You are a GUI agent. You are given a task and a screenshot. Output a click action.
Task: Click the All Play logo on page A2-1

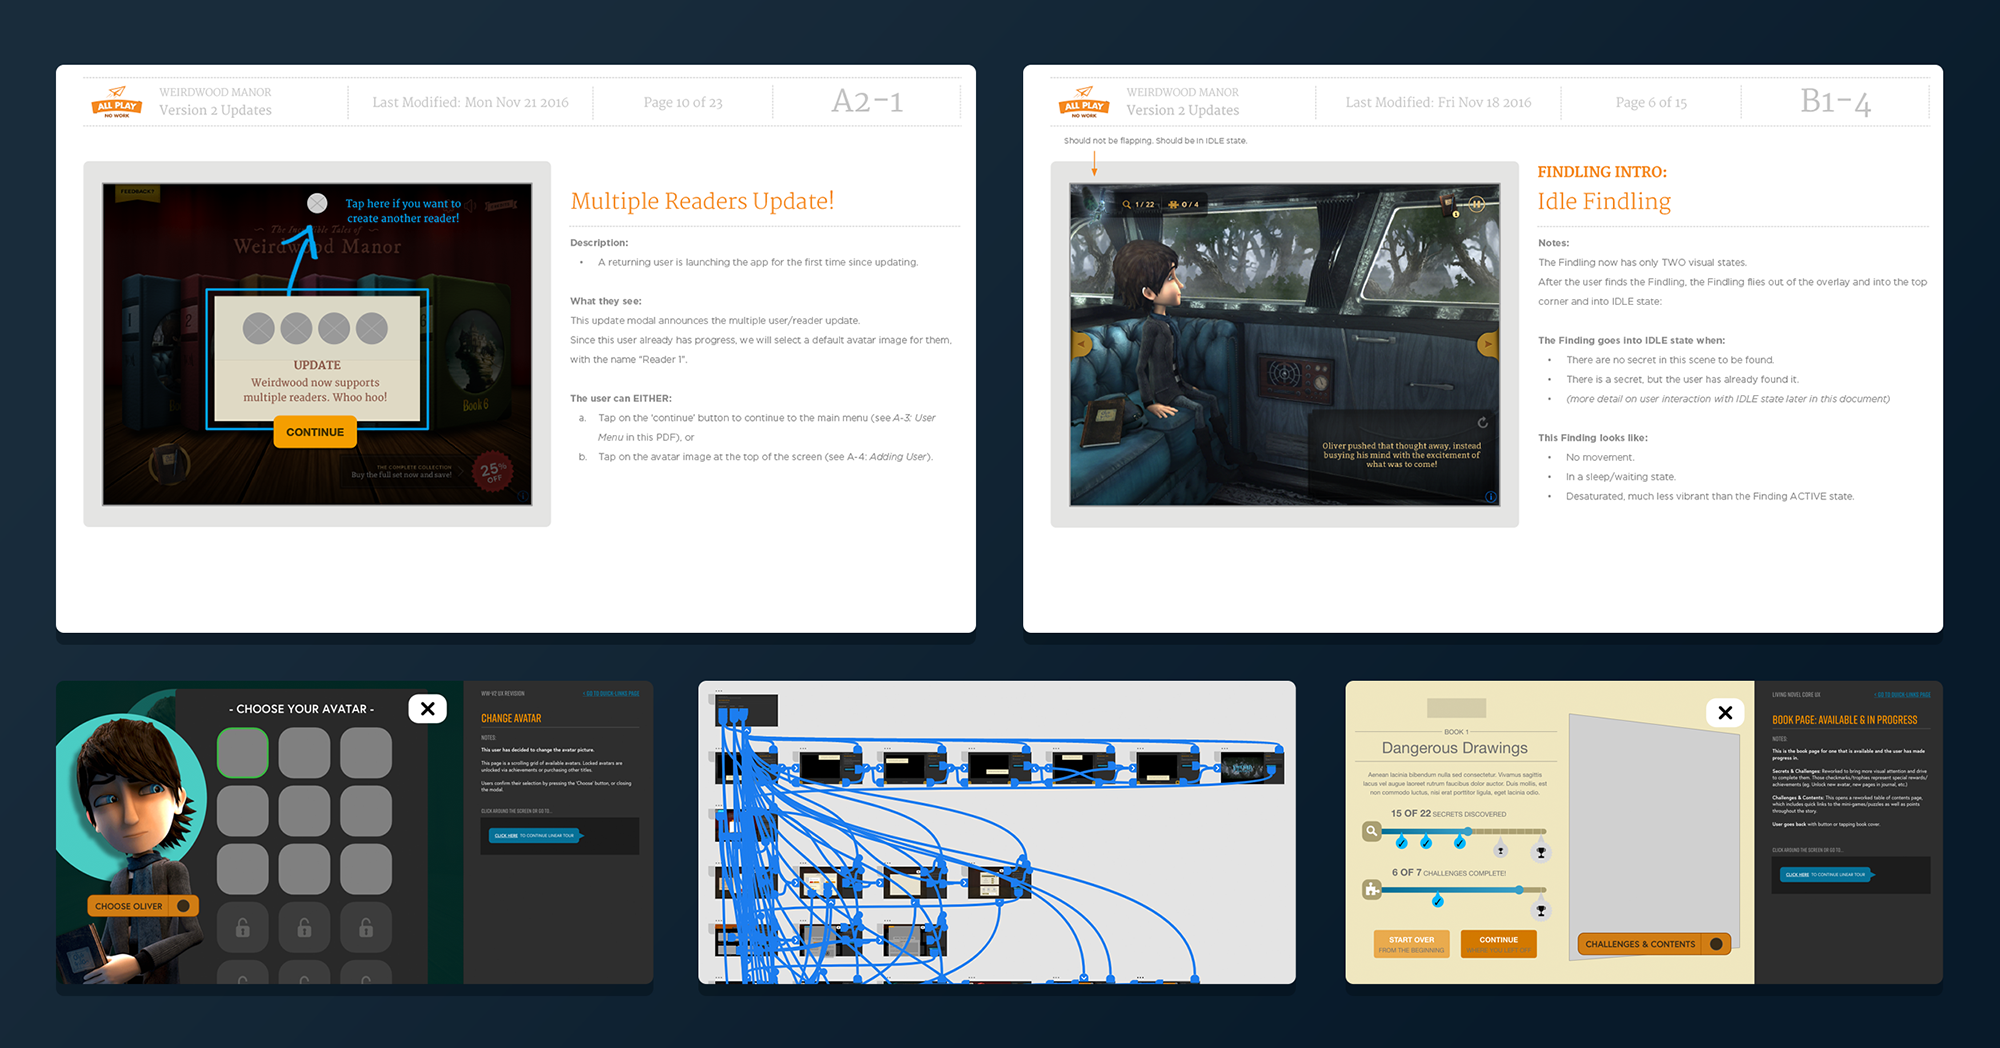coord(117,102)
